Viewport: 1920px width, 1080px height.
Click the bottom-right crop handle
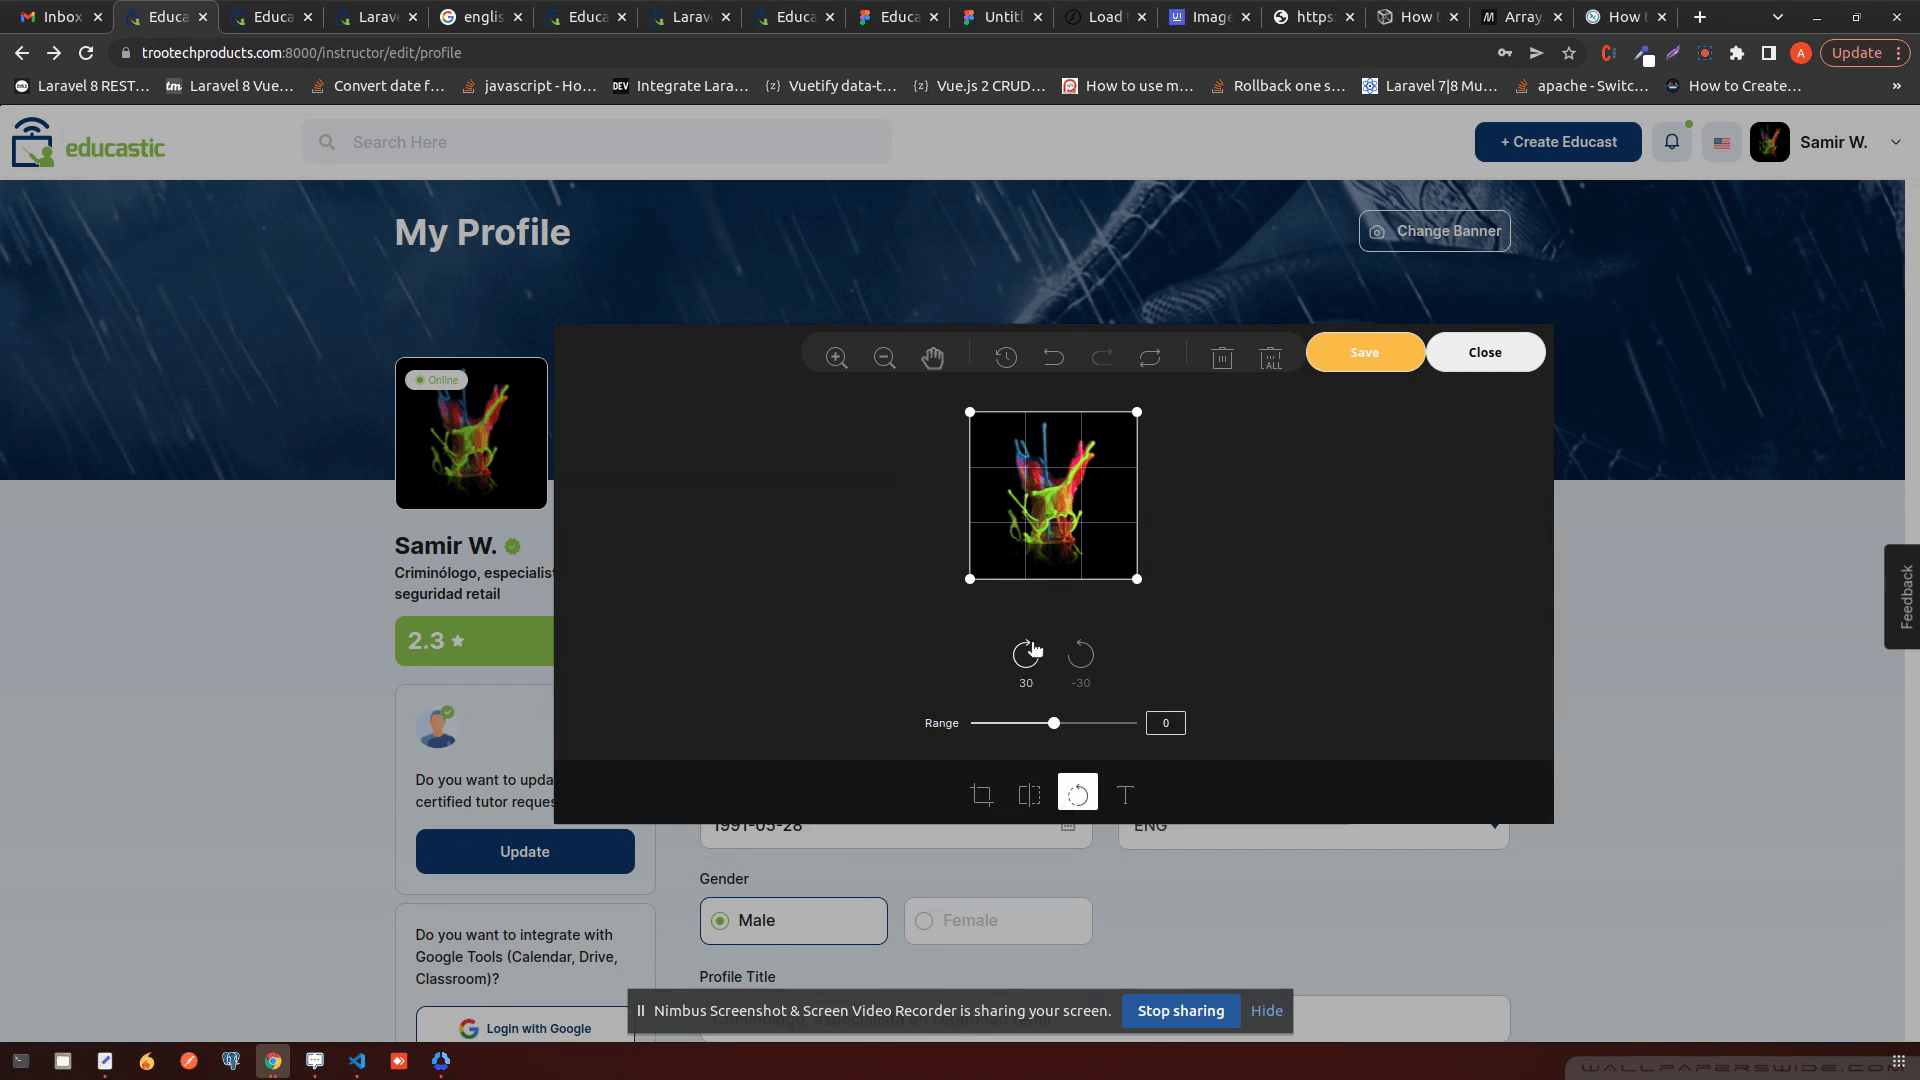1137,579
